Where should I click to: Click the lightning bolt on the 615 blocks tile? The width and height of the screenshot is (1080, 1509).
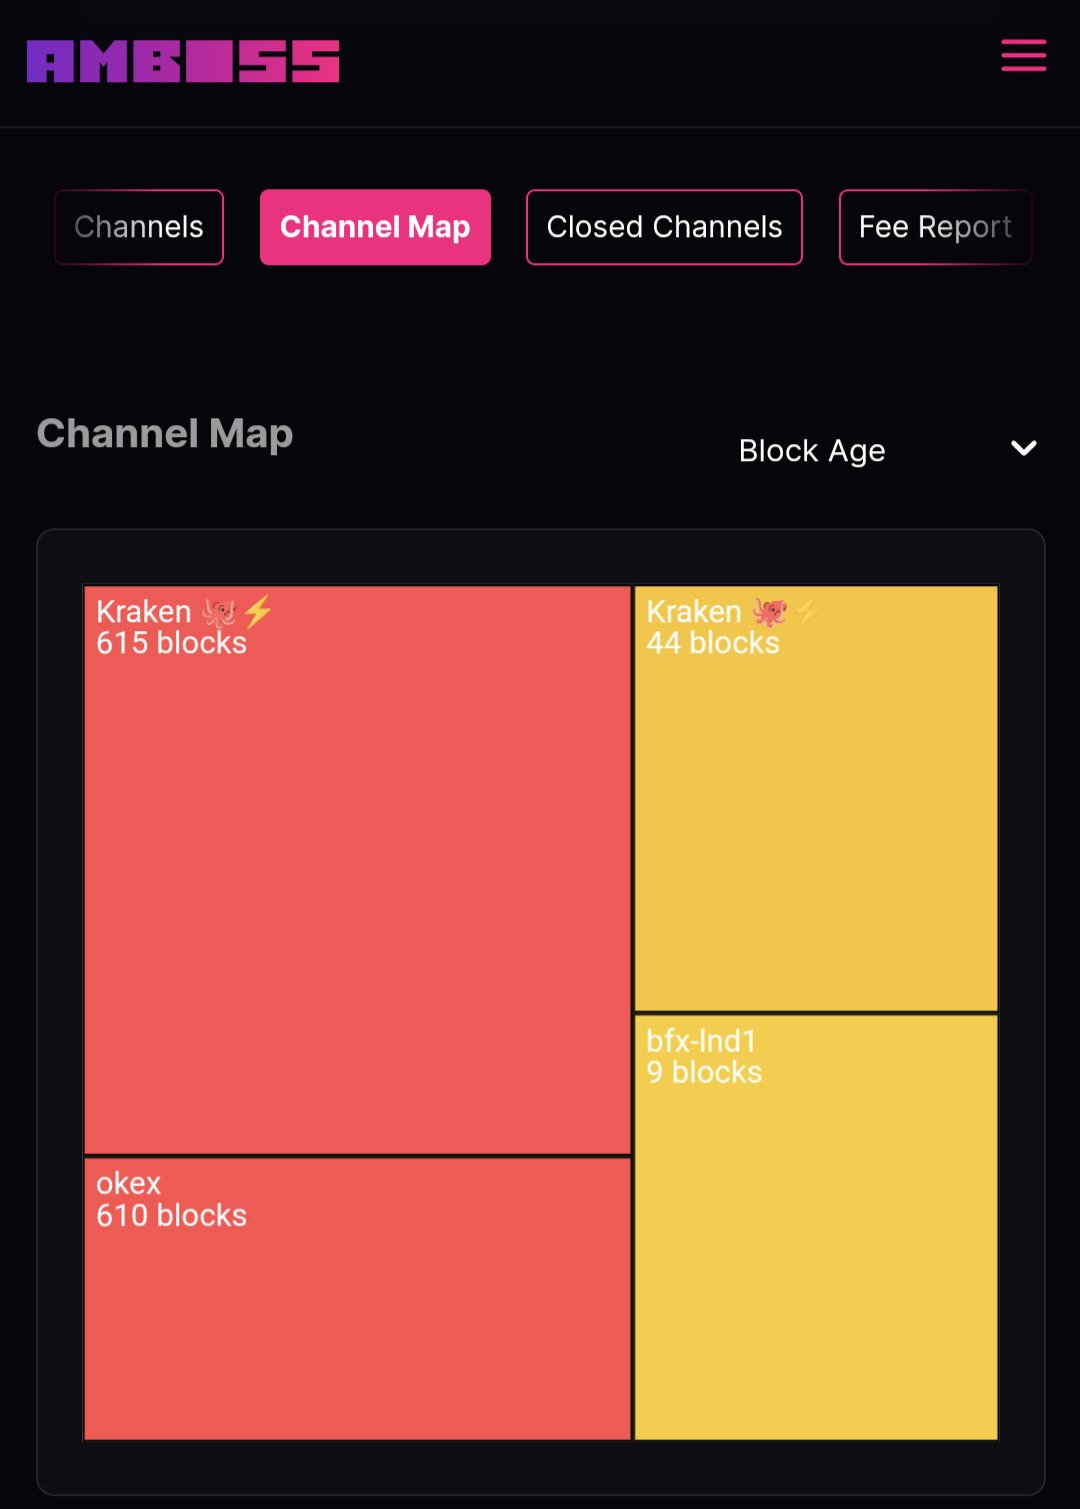coord(258,611)
